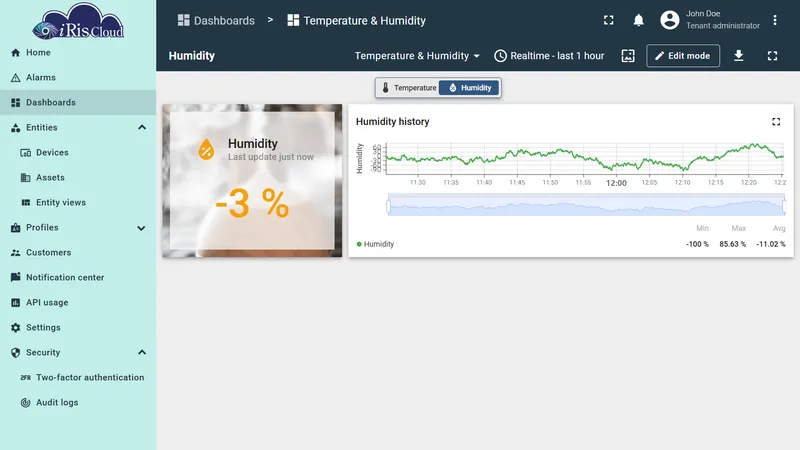Toggle Humidity series in chart legend

pos(375,244)
